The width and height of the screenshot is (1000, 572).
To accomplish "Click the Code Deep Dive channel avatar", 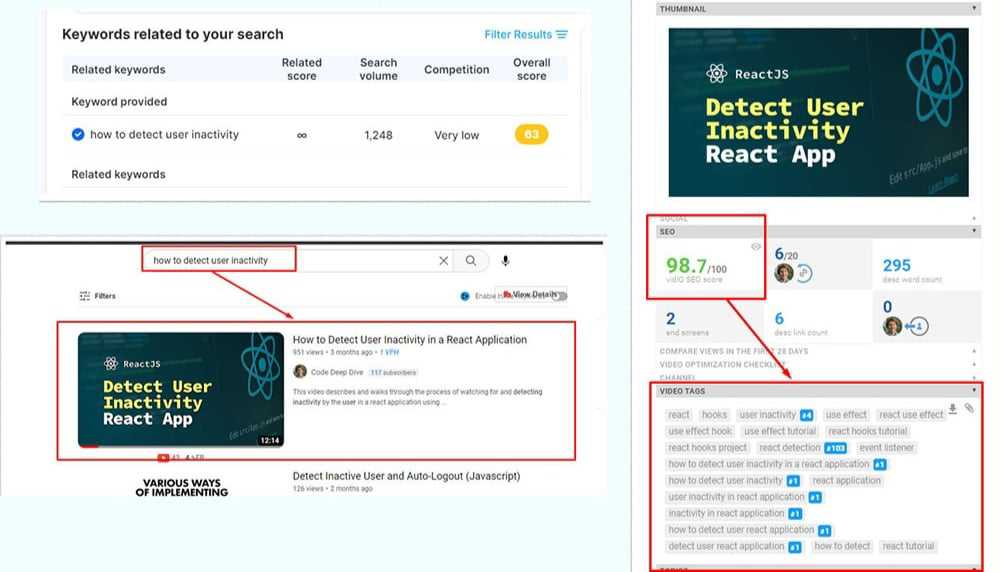I will (x=300, y=372).
